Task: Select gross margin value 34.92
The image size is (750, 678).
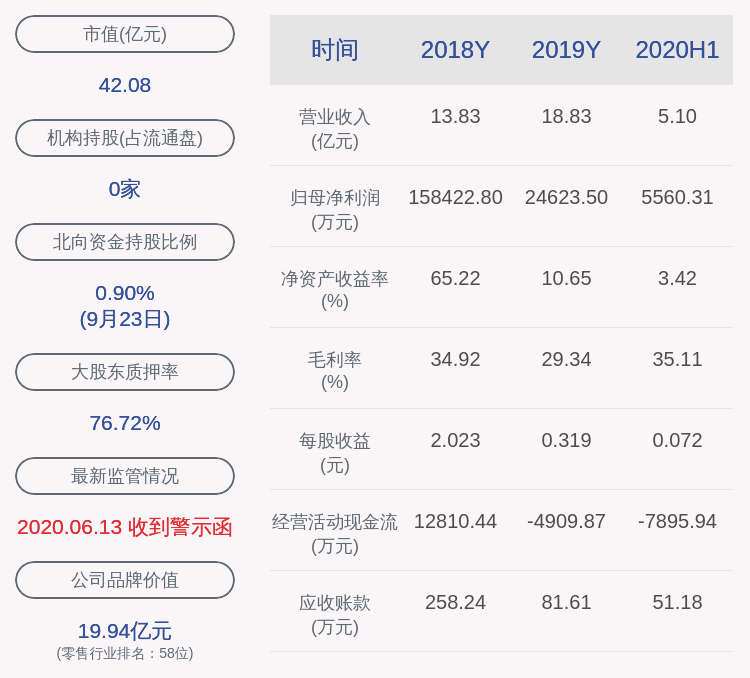Action: coord(455,359)
